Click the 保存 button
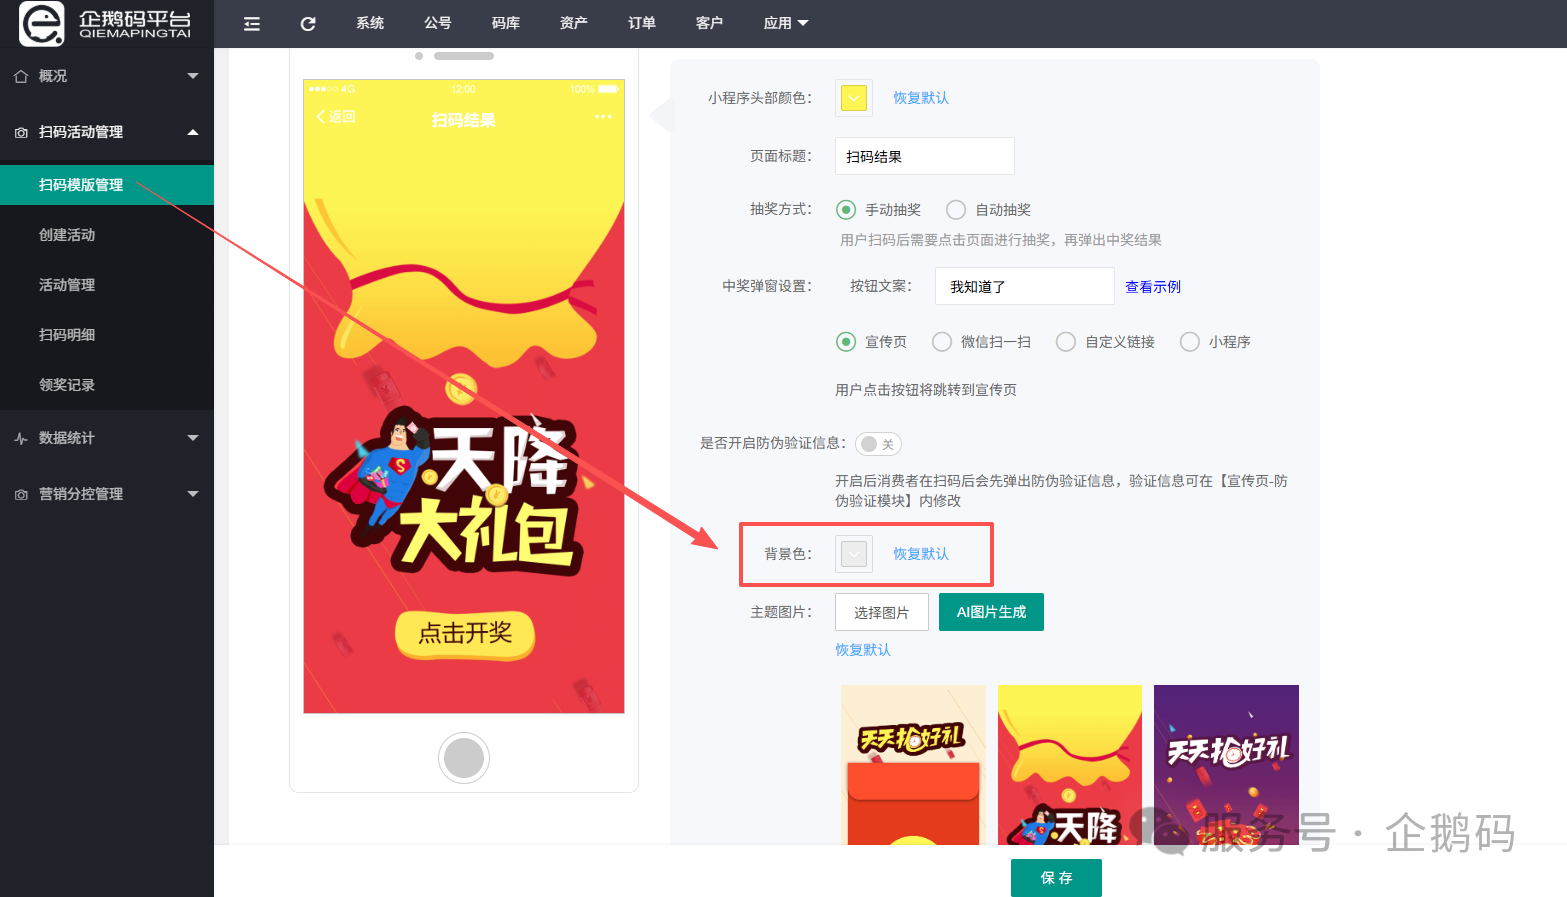This screenshot has height=897, width=1567. [x=1056, y=877]
